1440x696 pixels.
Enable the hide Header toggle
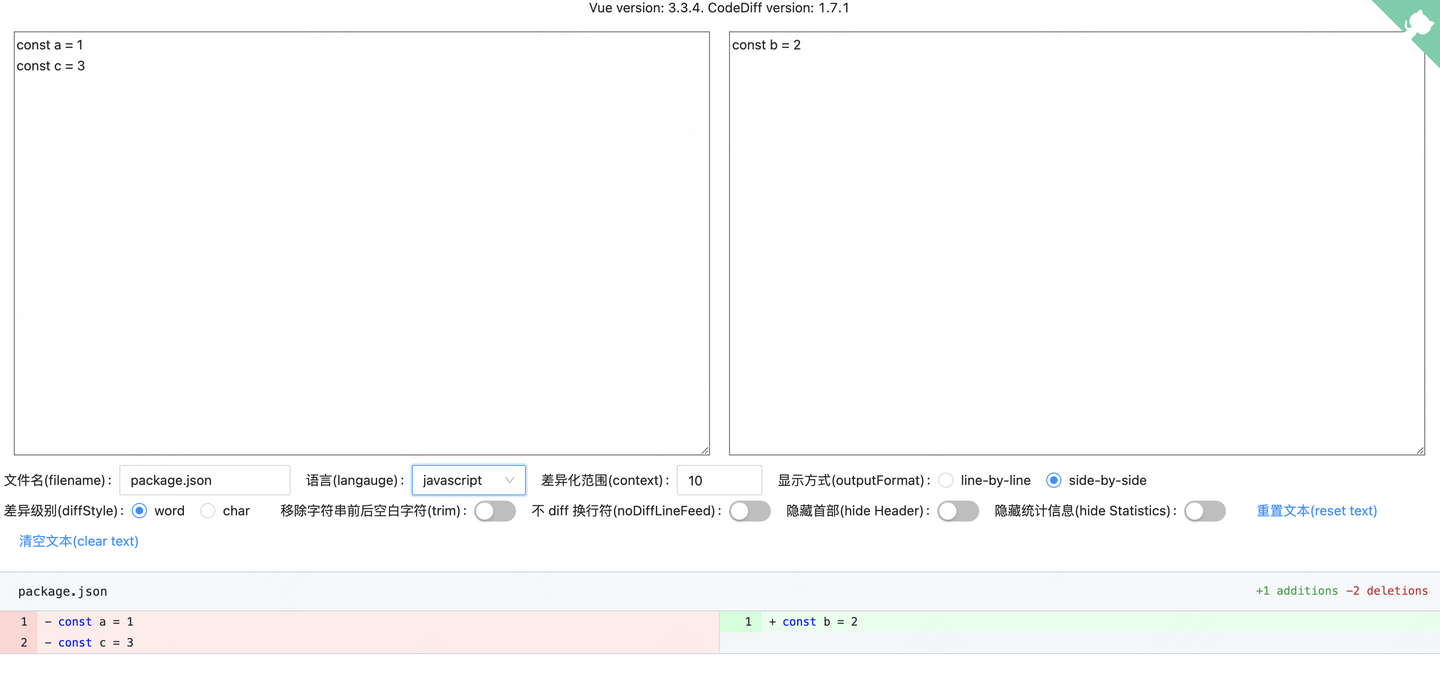coord(957,511)
